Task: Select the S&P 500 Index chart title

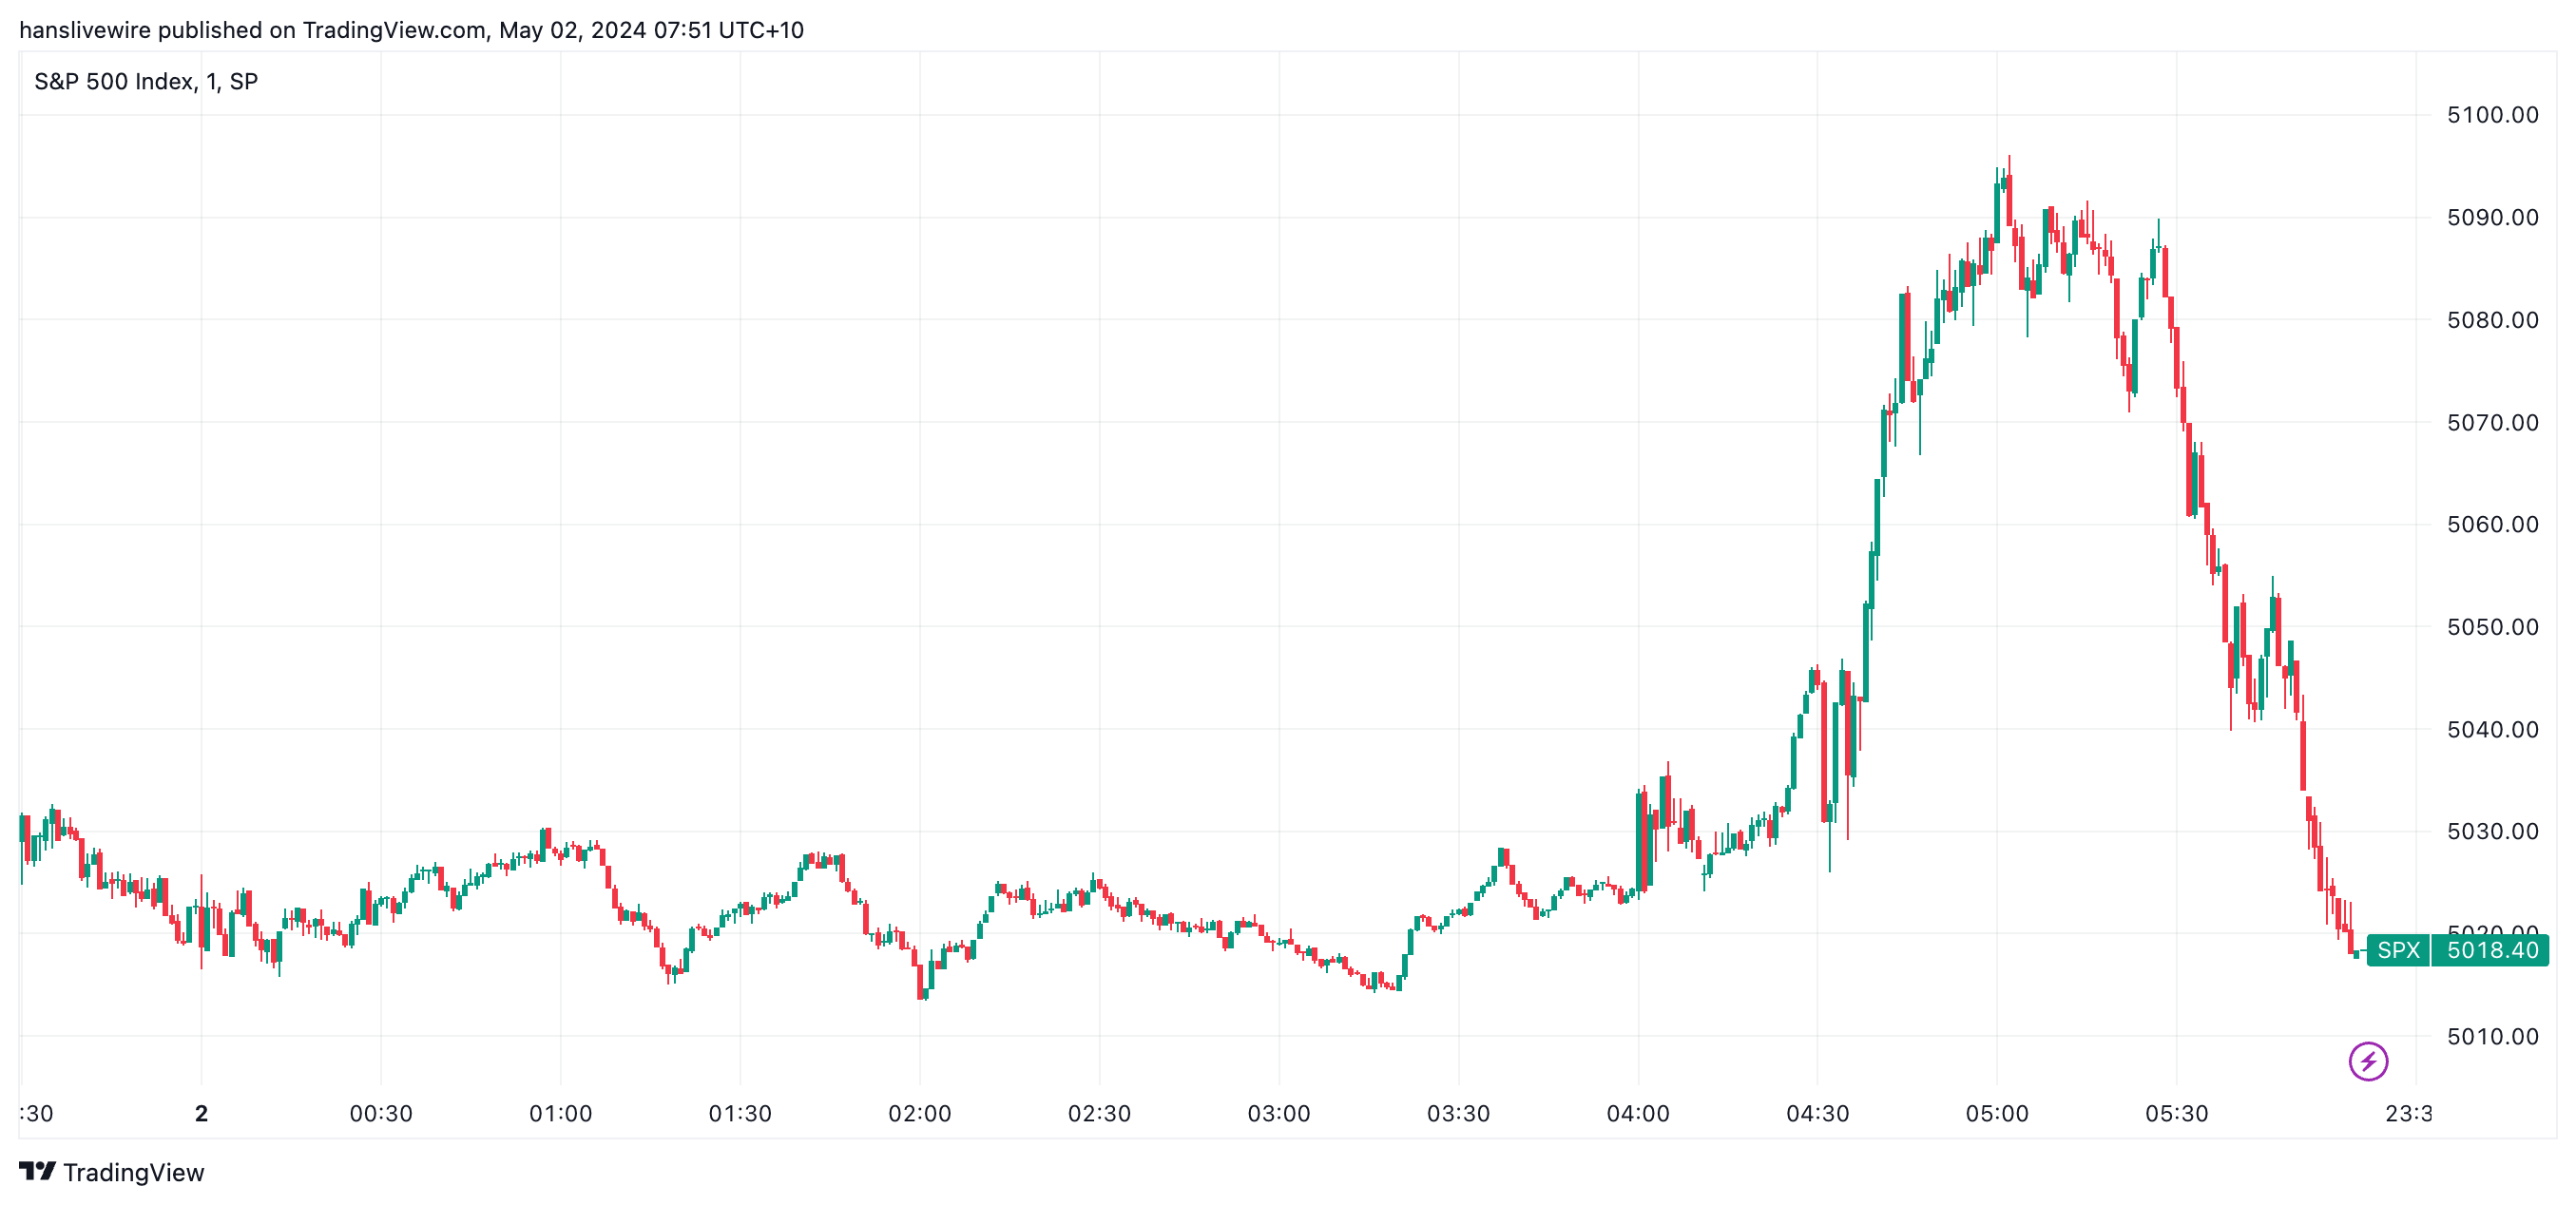Action: 146,81
